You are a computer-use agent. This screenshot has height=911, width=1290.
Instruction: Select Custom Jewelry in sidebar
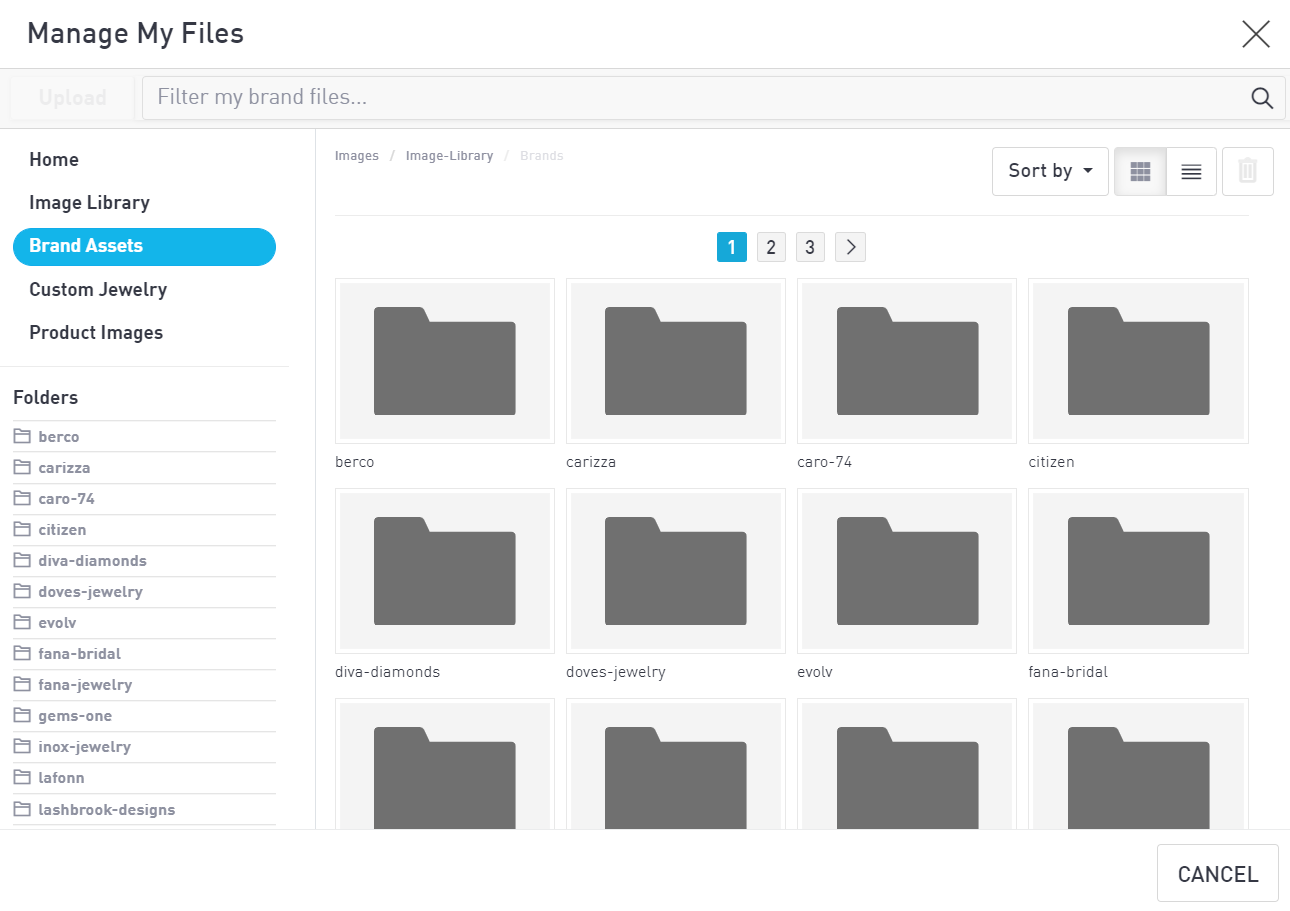[98, 290]
